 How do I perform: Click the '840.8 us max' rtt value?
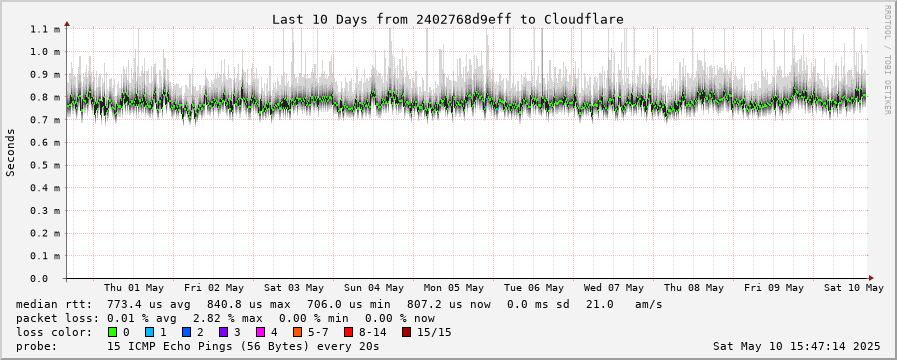coord(249,304)
